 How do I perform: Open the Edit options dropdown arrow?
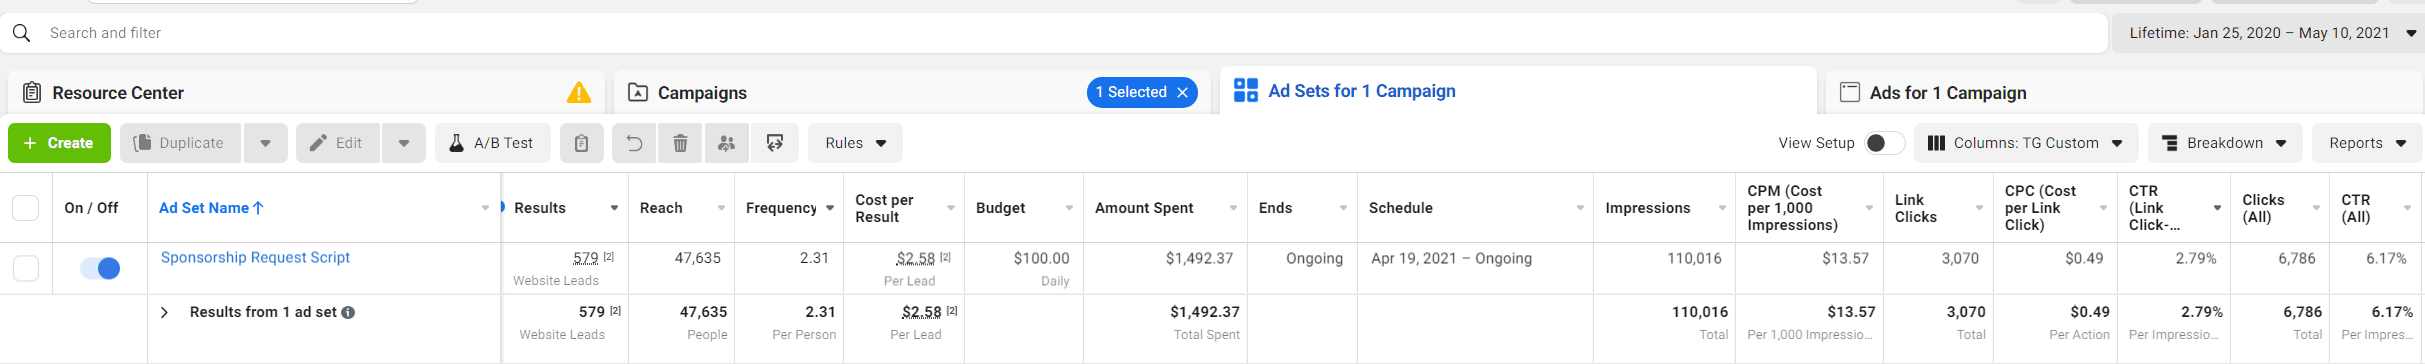coord(404,143)
